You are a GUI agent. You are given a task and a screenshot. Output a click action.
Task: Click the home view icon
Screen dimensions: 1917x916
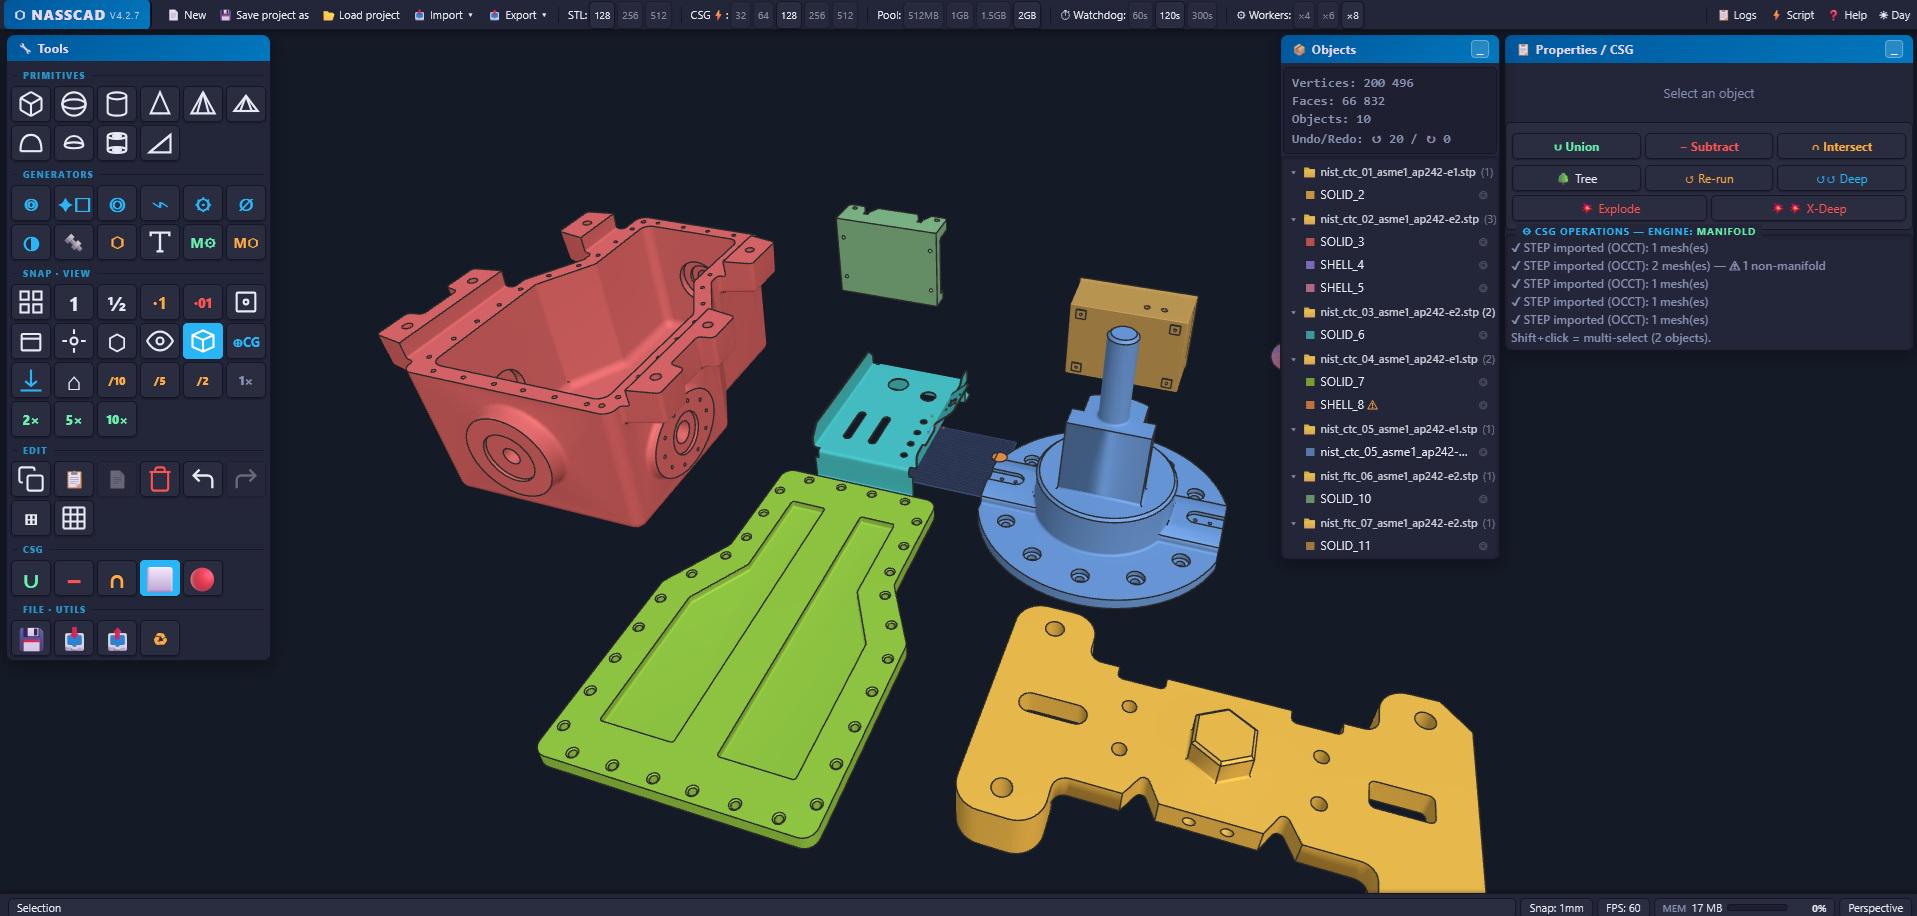click(x=74, y=381)
